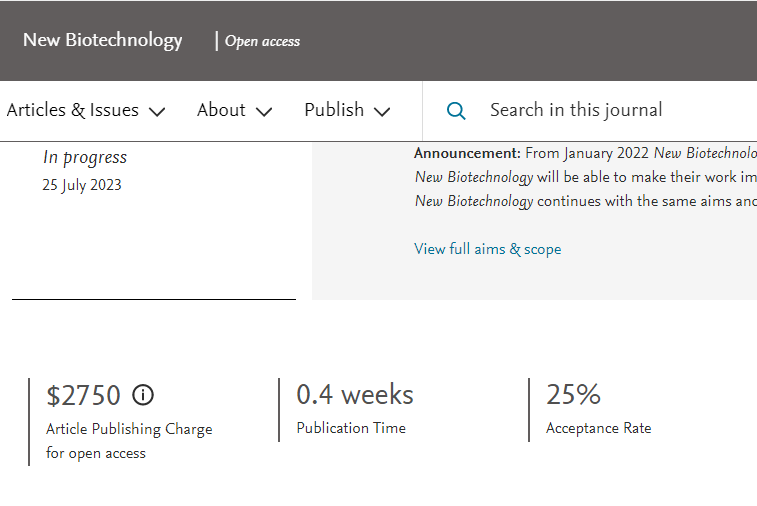757x506 pixels.
Task: Click the magnifier search icon
Action: click(456, 111)
